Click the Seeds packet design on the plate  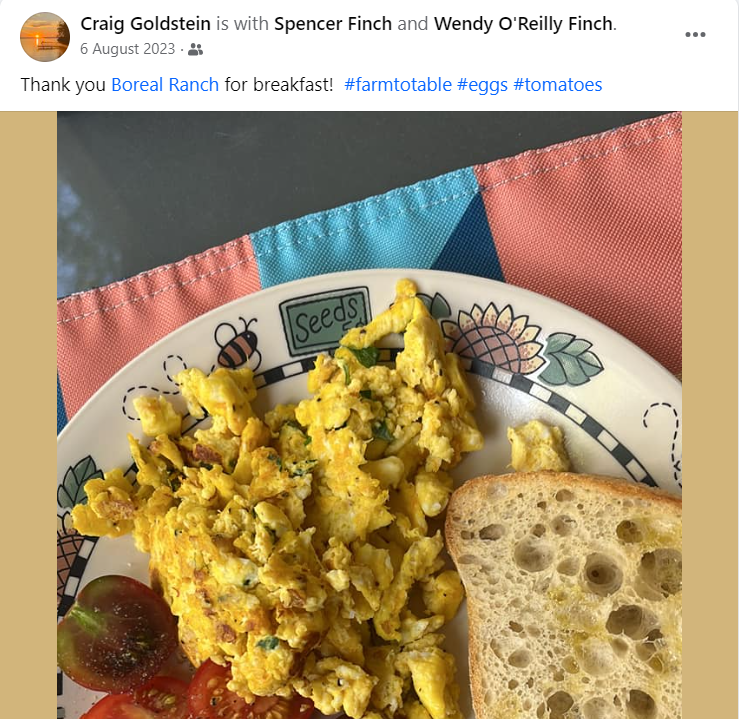tap(324, 320)
